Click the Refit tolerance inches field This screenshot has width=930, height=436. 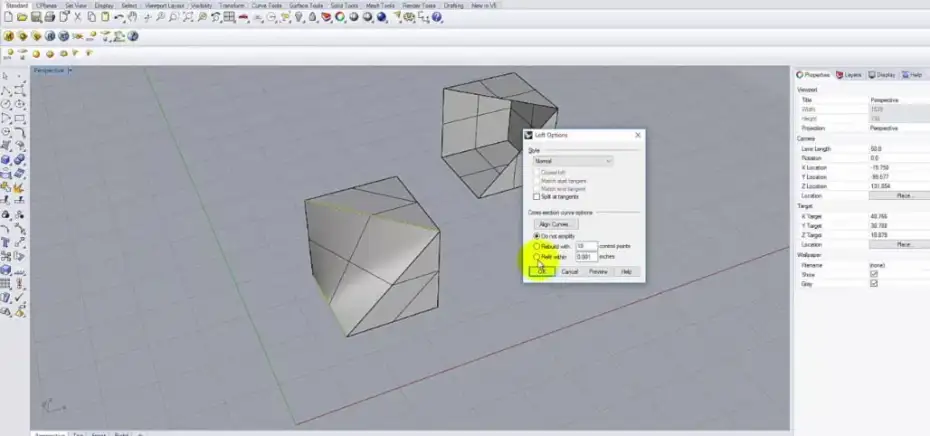[x=586, y=257]
